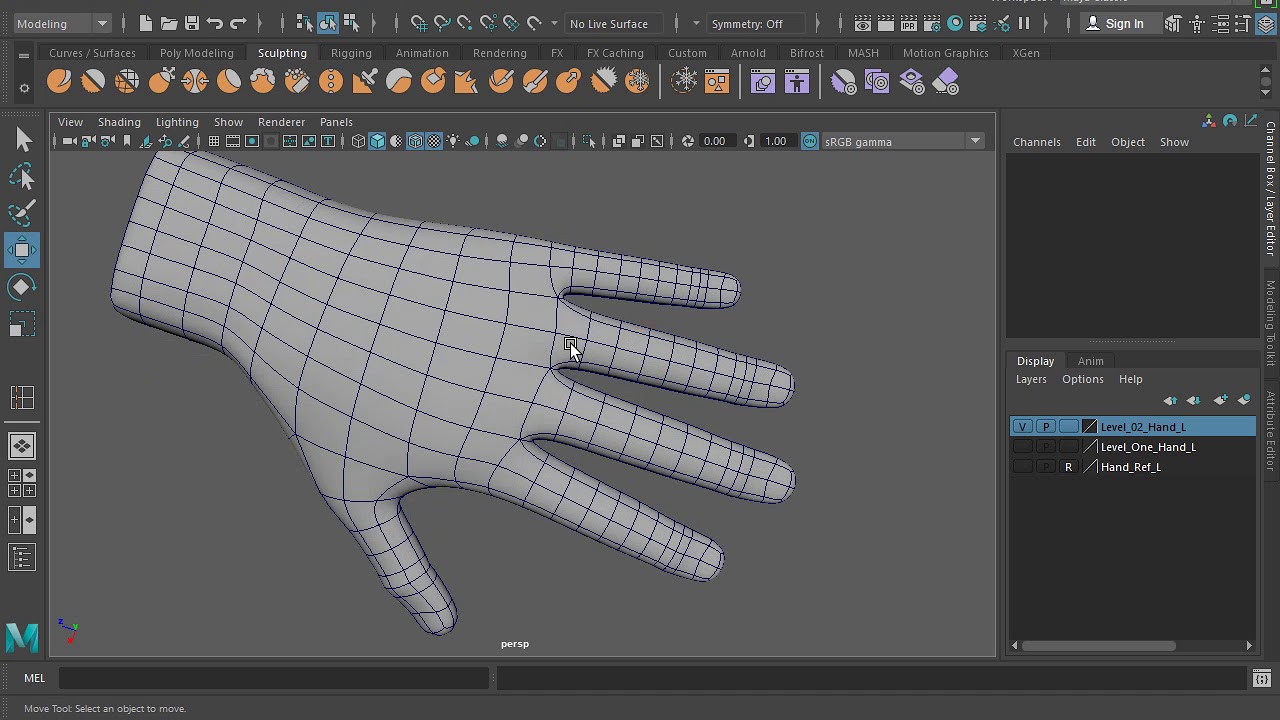Toggle visibility box of Hand_Ref_L layer
This screenshot has height=720, width=1280.
click(1022, 467)
